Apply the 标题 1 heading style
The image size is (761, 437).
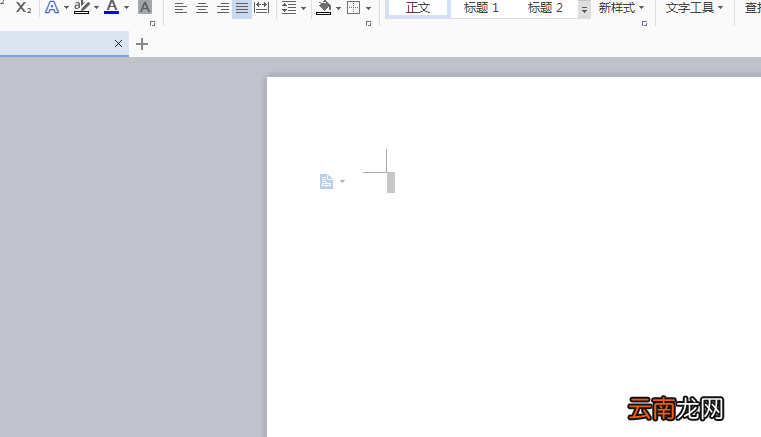click(481, 8)
